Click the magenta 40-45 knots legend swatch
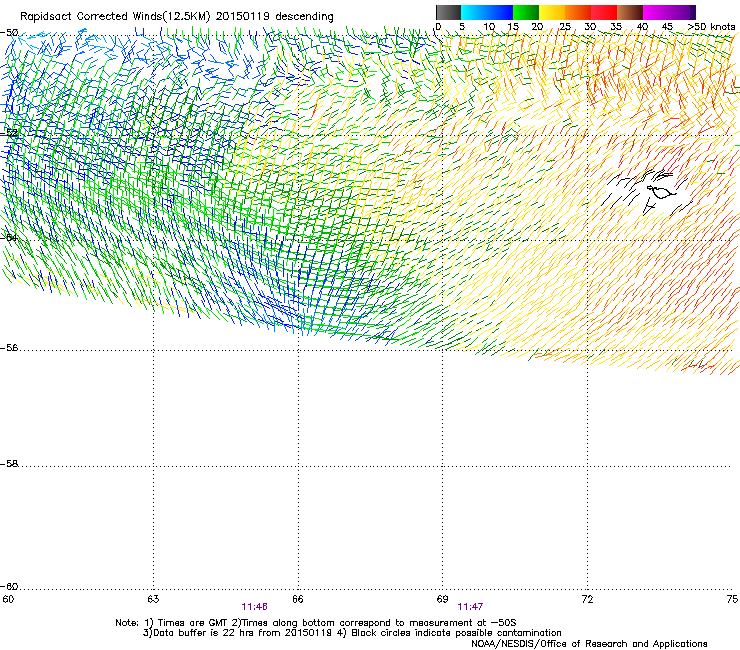740x650 pixels. 656,12
